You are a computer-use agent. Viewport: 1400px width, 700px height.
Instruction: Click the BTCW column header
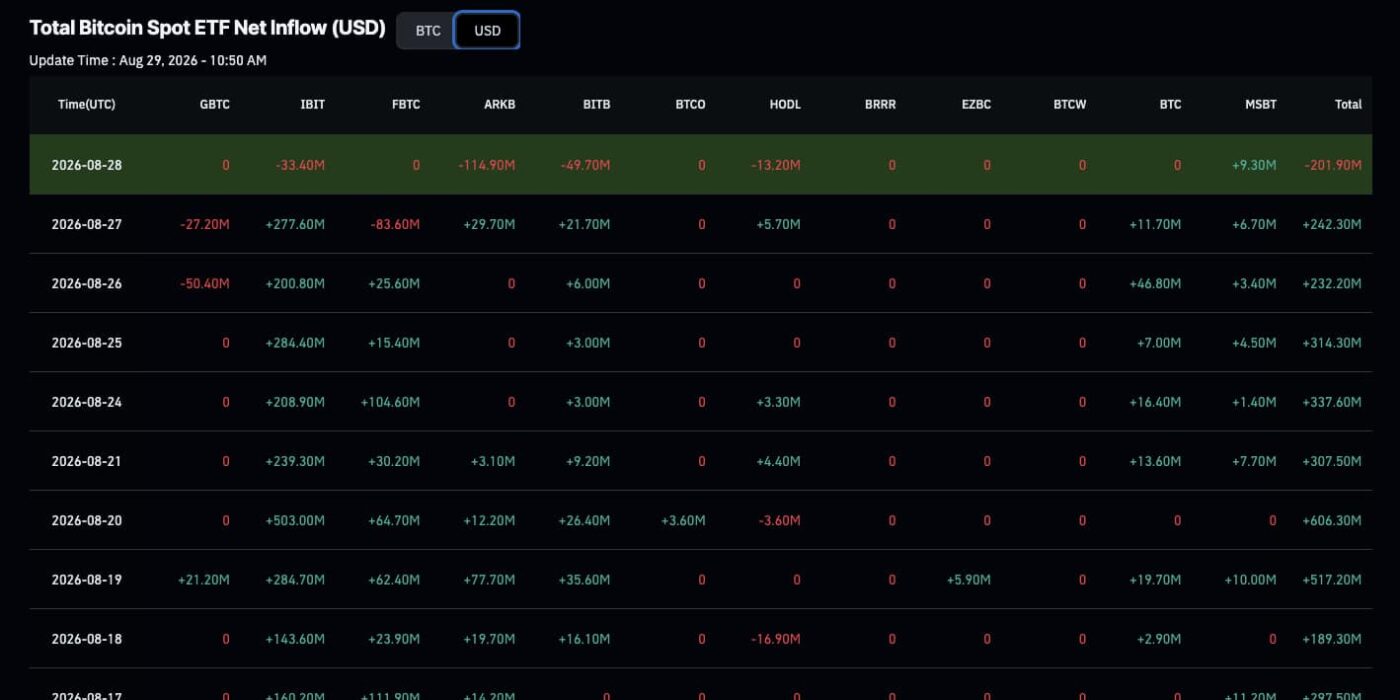click(1070, 104)
